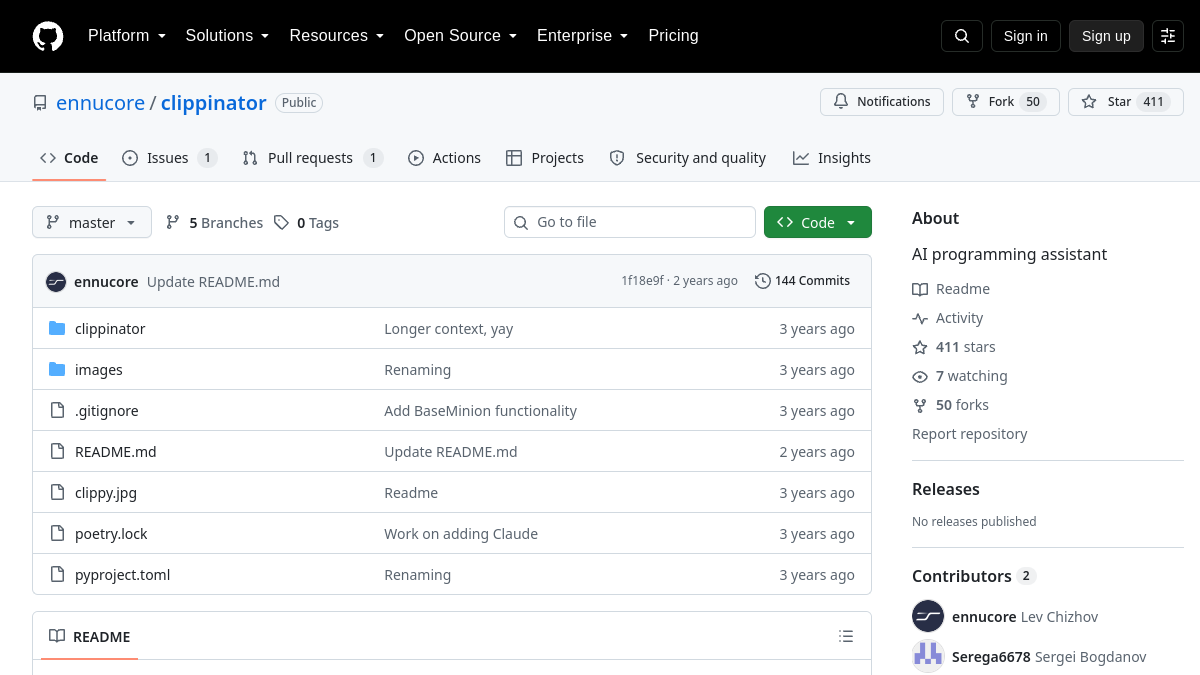Switch to the Pull requests tab
Viewport: 1200px width, 675px height.
[x=312, y=158]
